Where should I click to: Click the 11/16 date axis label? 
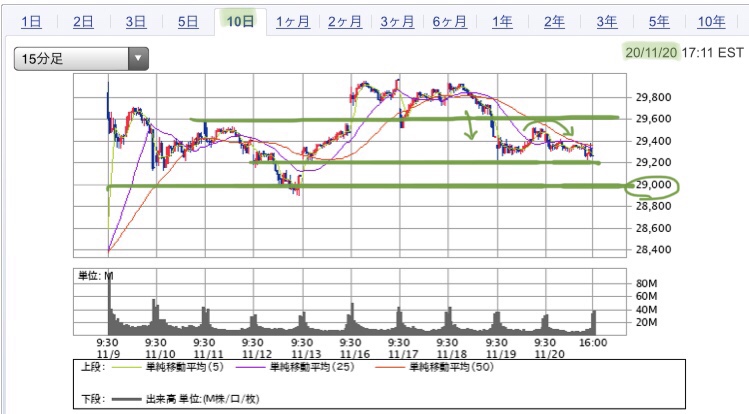[x=354, y=354]
